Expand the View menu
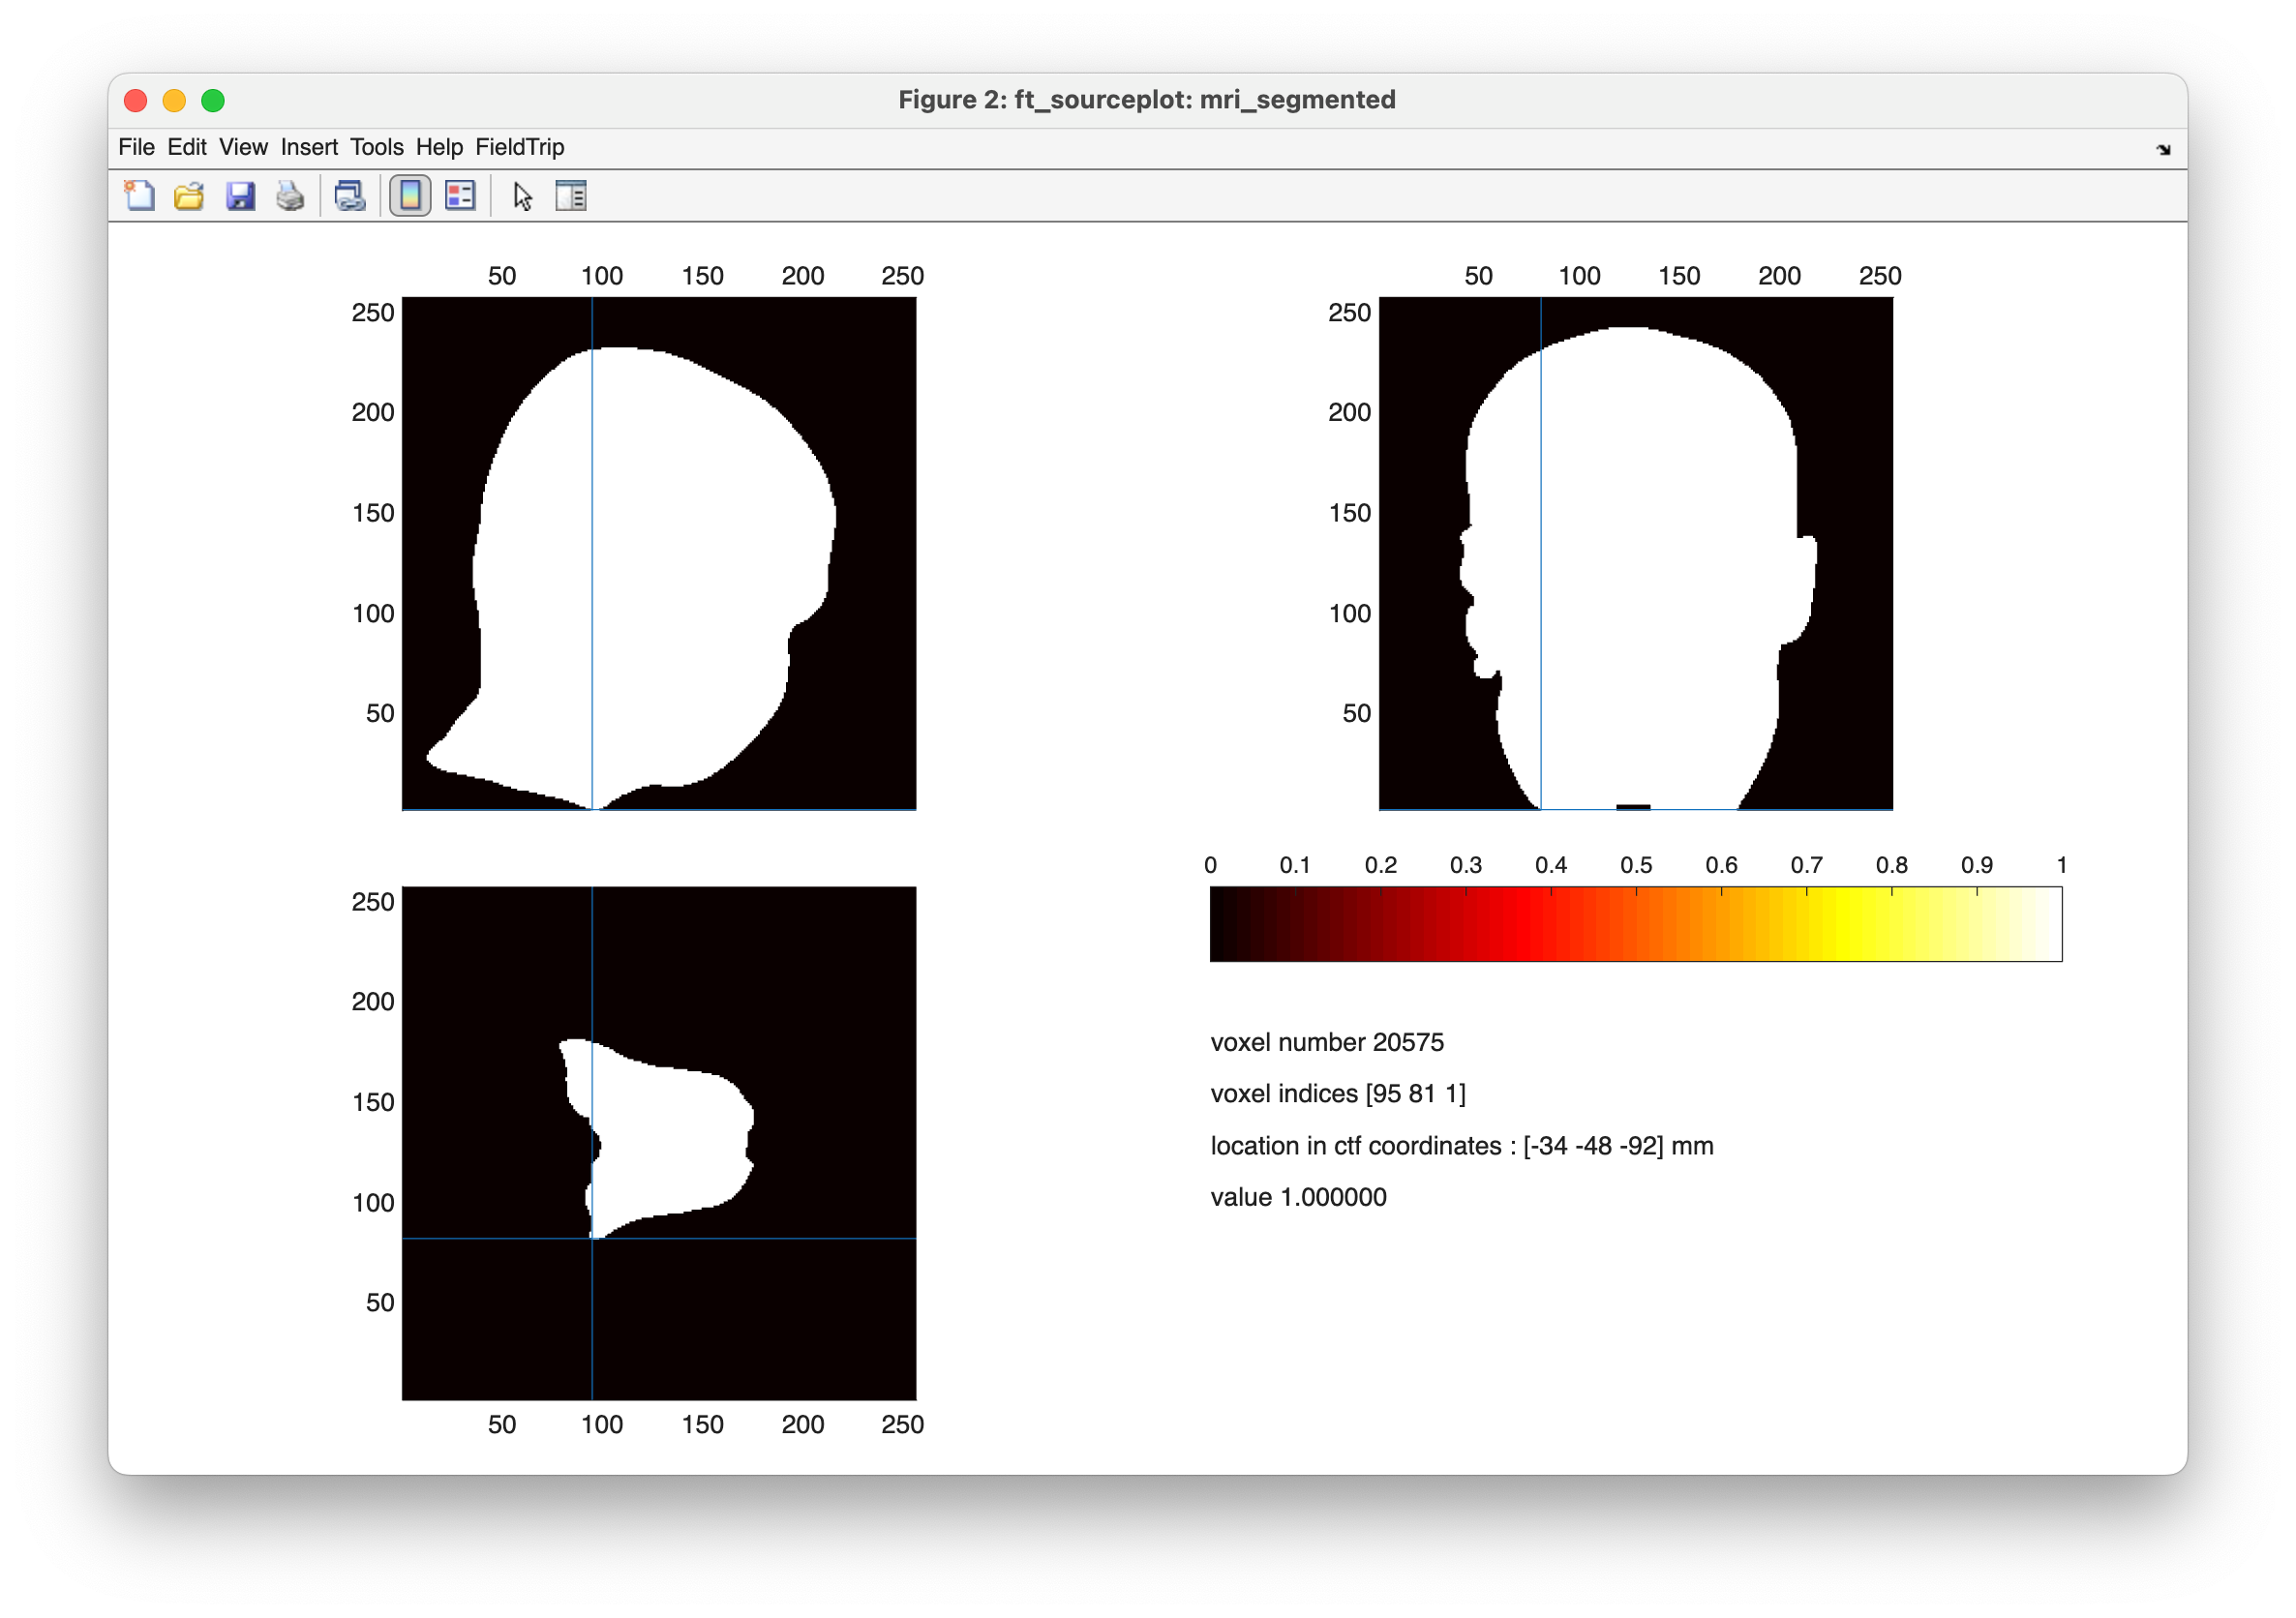This screenshot has height=1618, width=2296. tap(243, 147)
